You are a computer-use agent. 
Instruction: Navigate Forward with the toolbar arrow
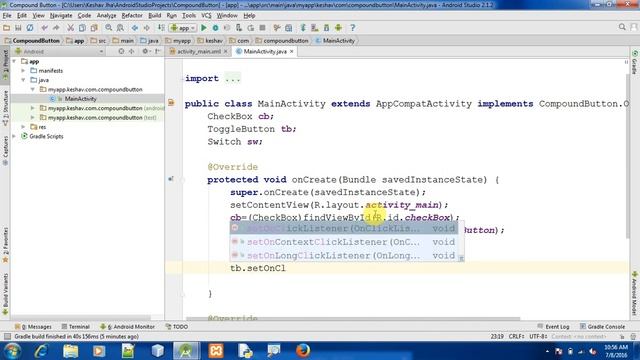coord(147,28)
